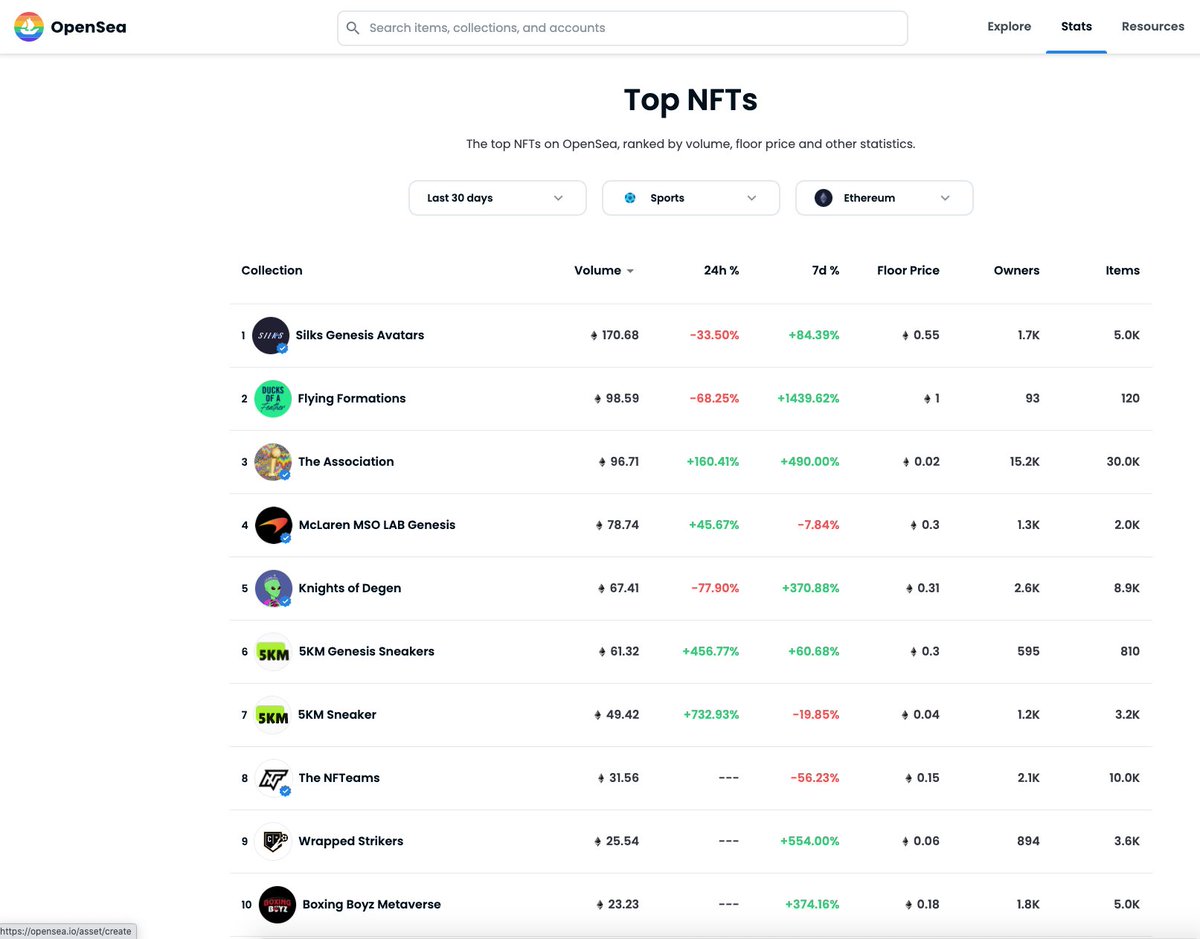
Task: Sort by the 24h % column
Action: [x=721, y=270]
